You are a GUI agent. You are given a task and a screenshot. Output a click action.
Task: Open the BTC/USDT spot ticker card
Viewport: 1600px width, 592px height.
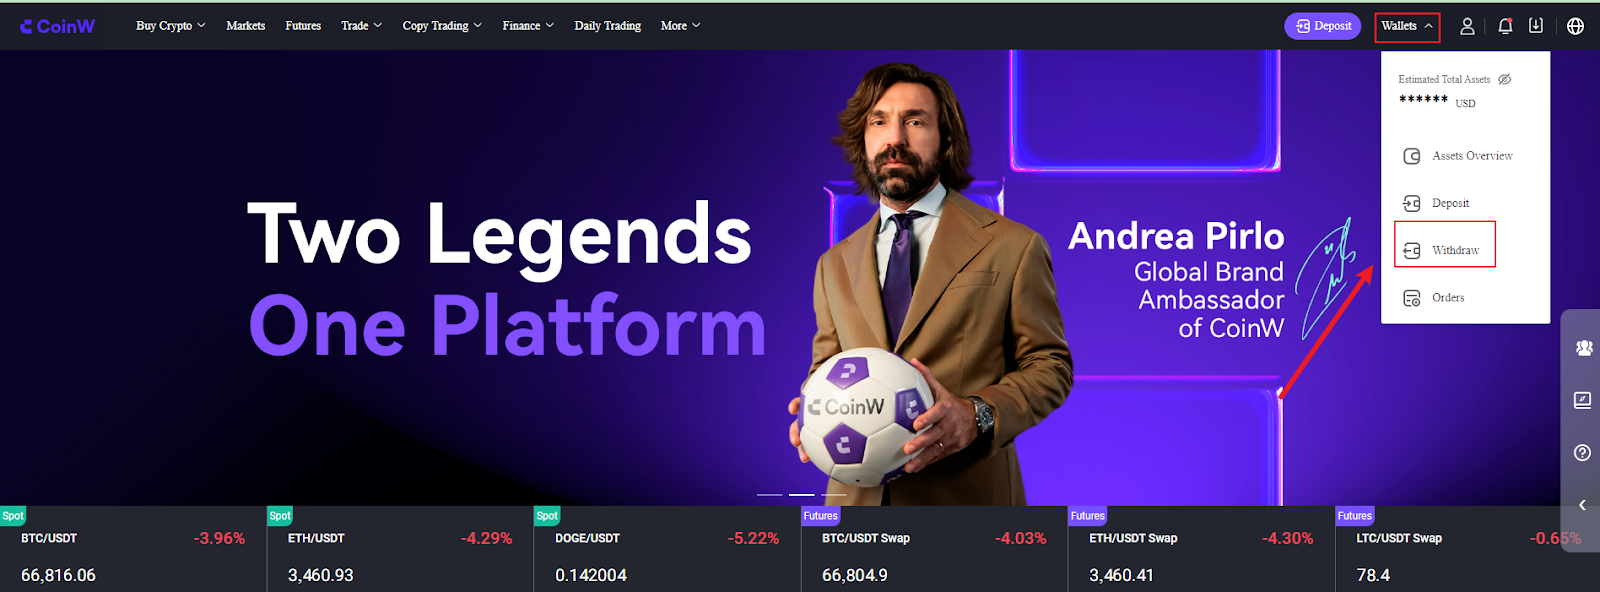[133, 549]
